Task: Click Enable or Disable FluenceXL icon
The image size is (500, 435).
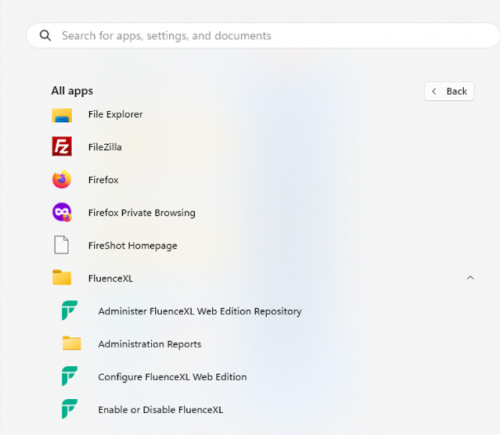Action: tap(70, 409)
